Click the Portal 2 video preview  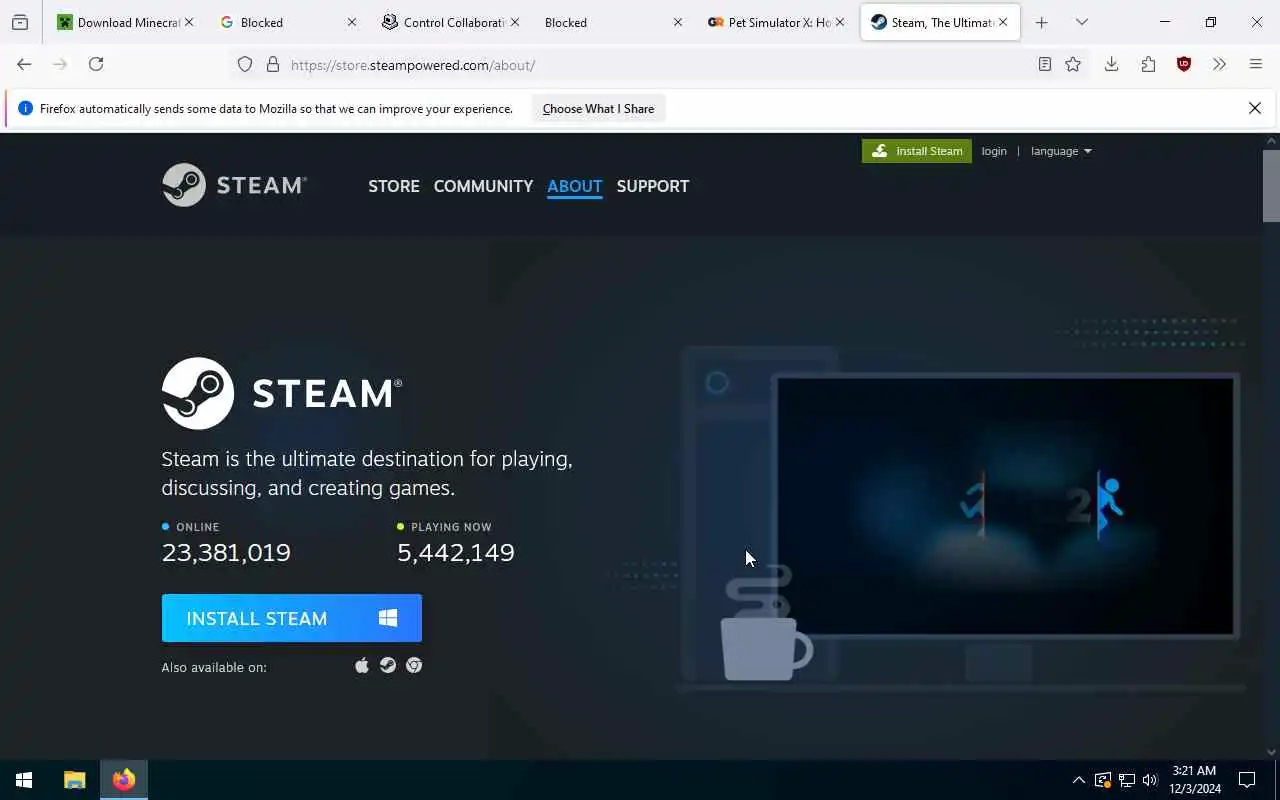1005,505
